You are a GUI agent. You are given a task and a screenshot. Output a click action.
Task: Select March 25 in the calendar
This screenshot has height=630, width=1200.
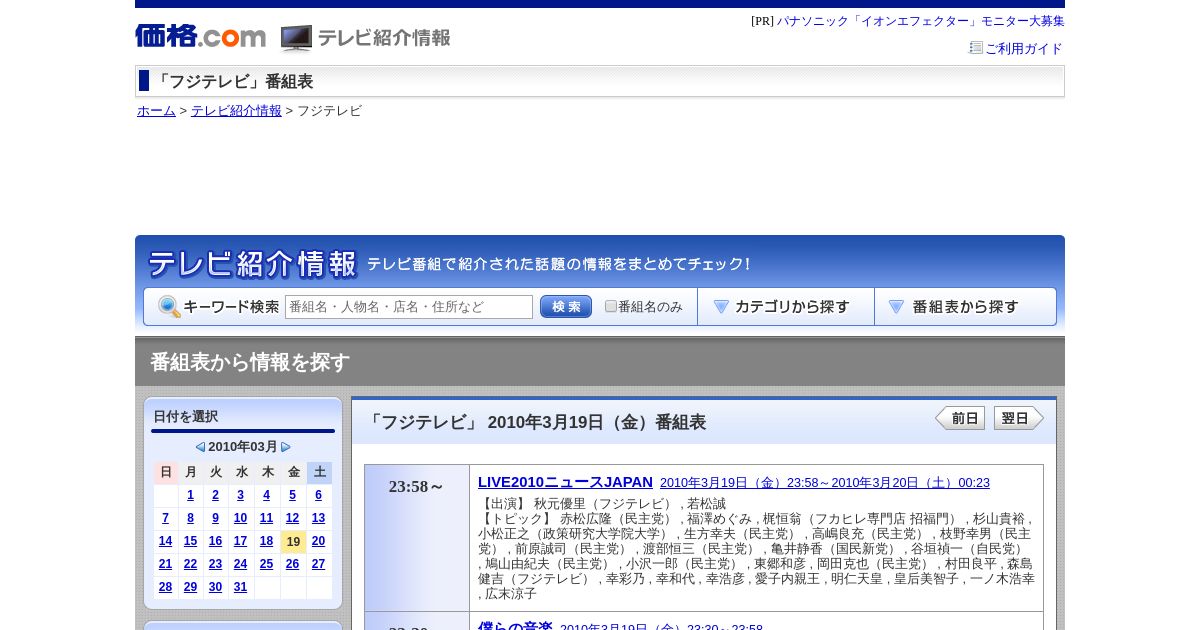tap(266, 564)
